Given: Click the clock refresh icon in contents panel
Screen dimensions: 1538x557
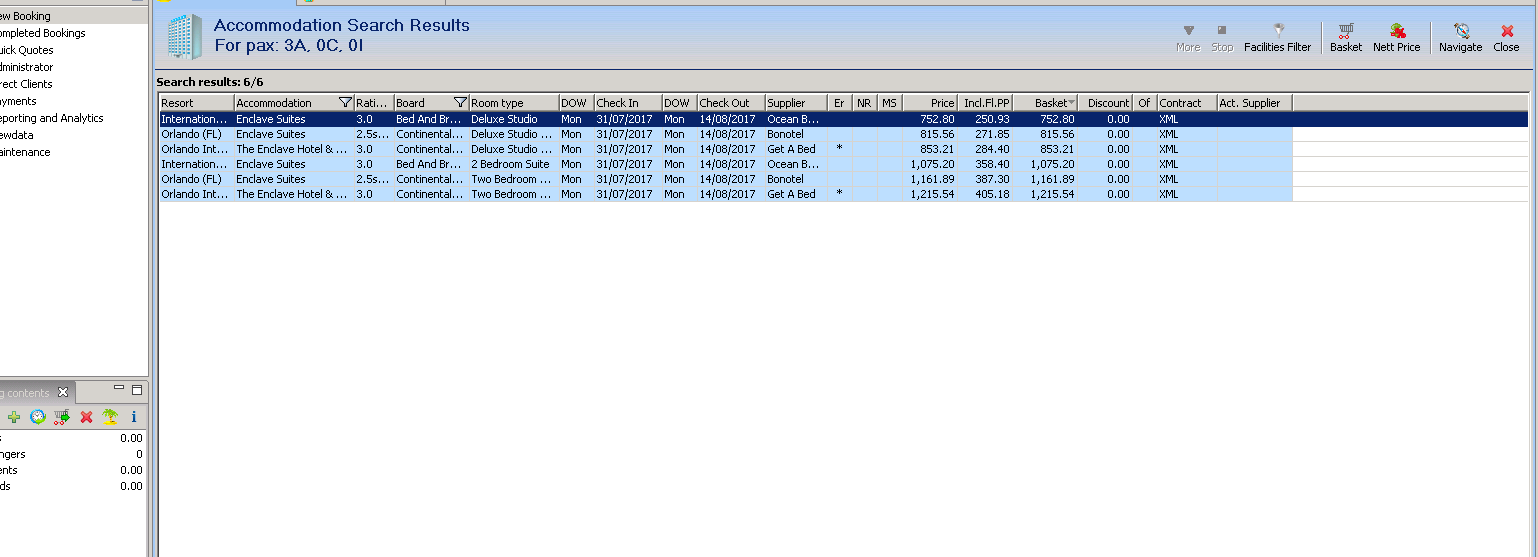Looking at the screenshot, I should coord(38,417).
